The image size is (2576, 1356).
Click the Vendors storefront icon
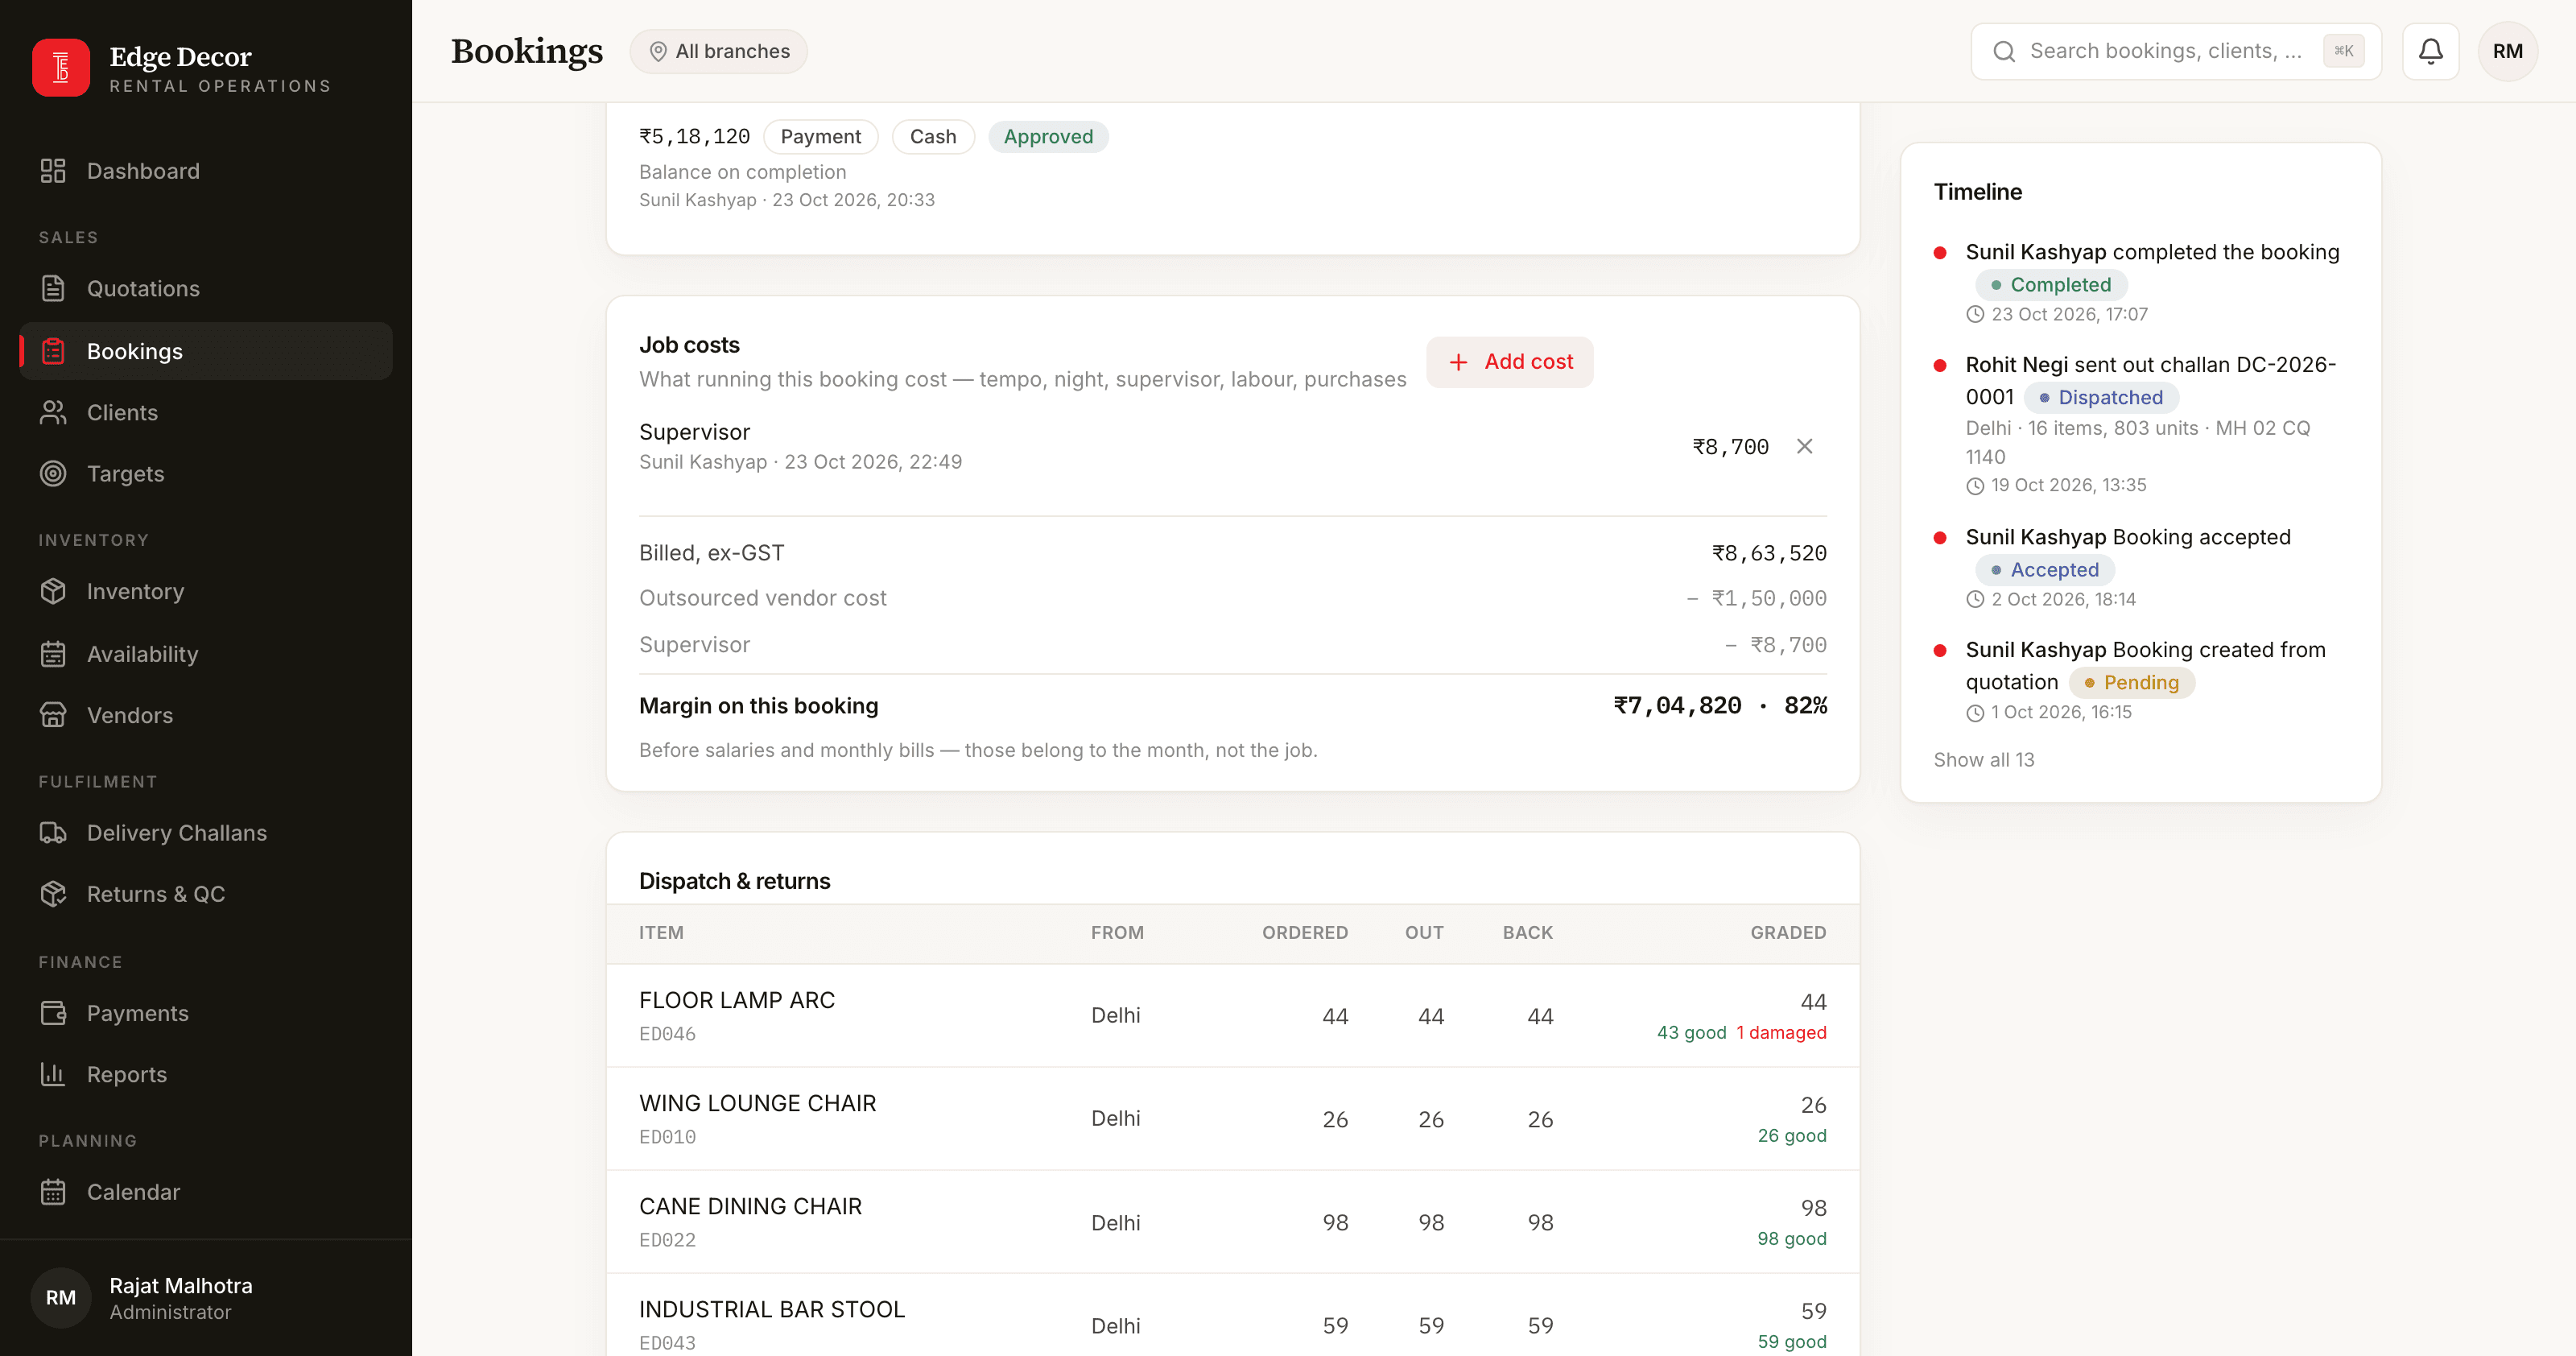tap(53, 715)
